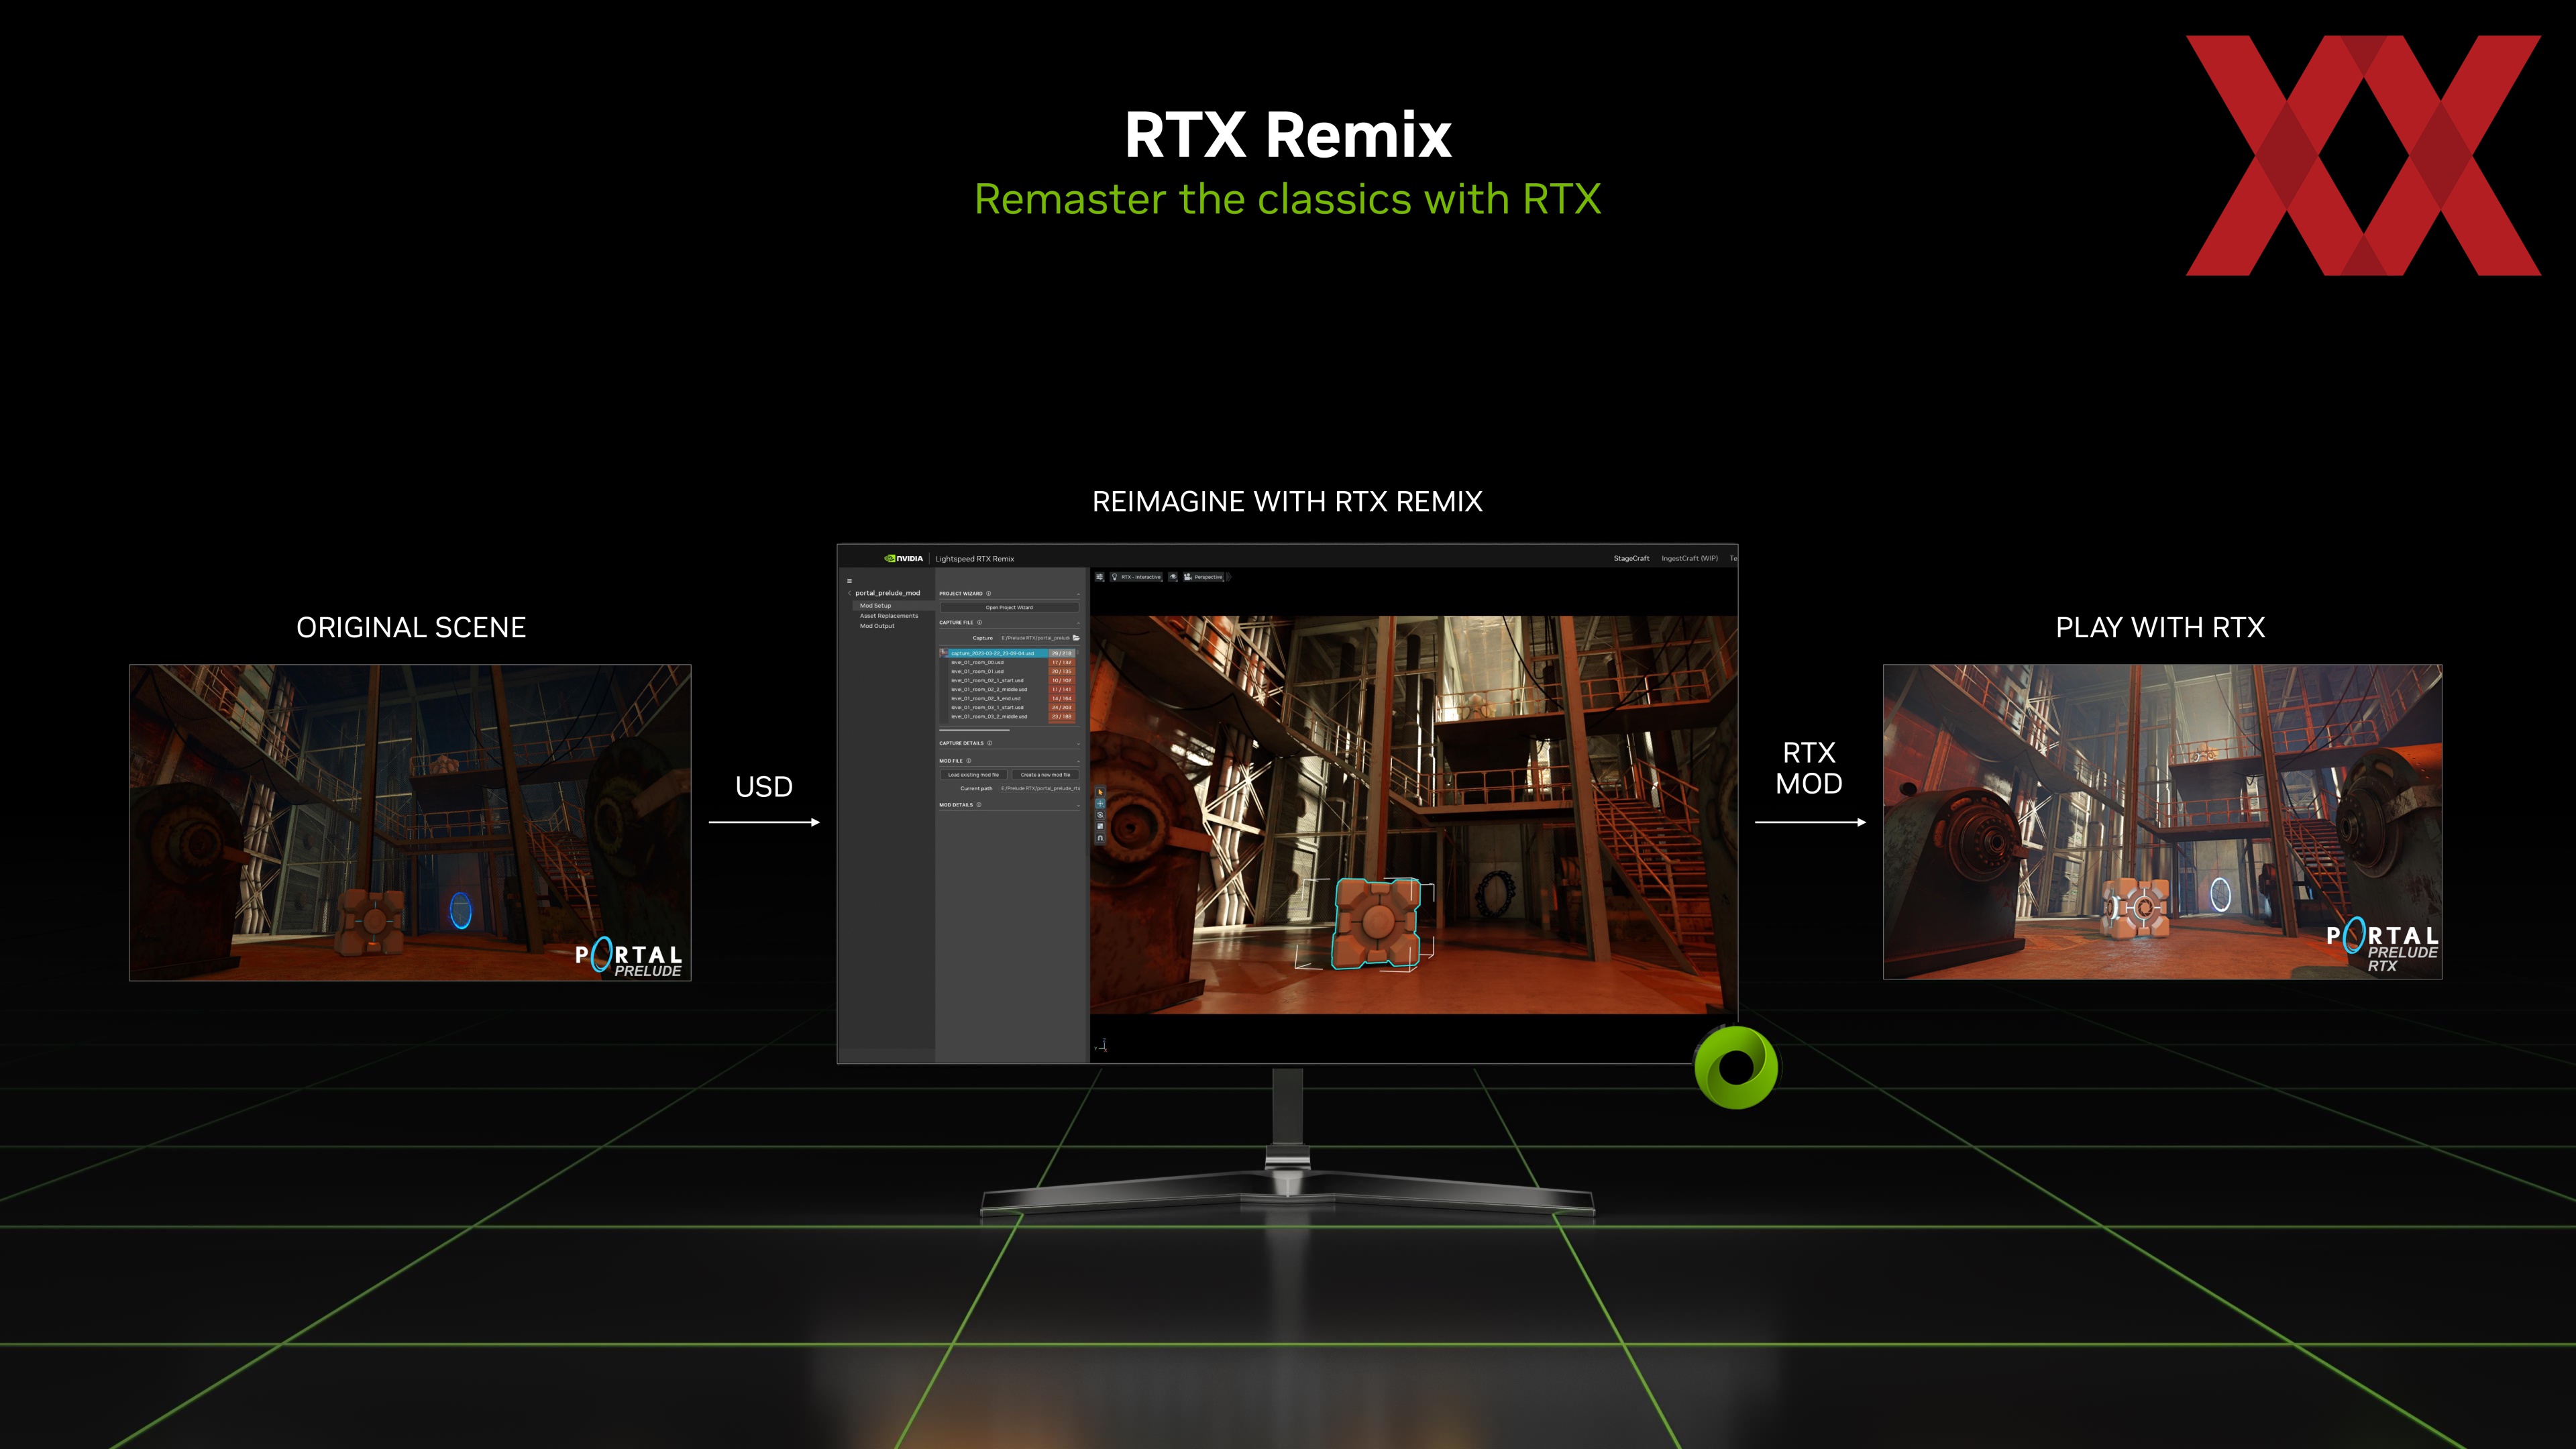Open the Perspective camera dropdown

pos(1205,577)
